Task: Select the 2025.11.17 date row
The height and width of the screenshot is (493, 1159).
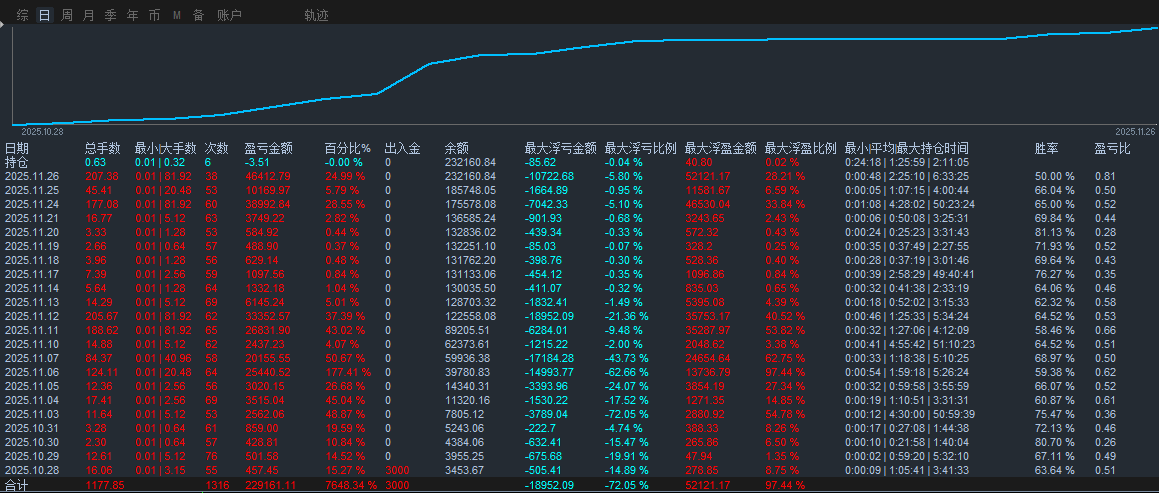Action: [x=580, y=274]
